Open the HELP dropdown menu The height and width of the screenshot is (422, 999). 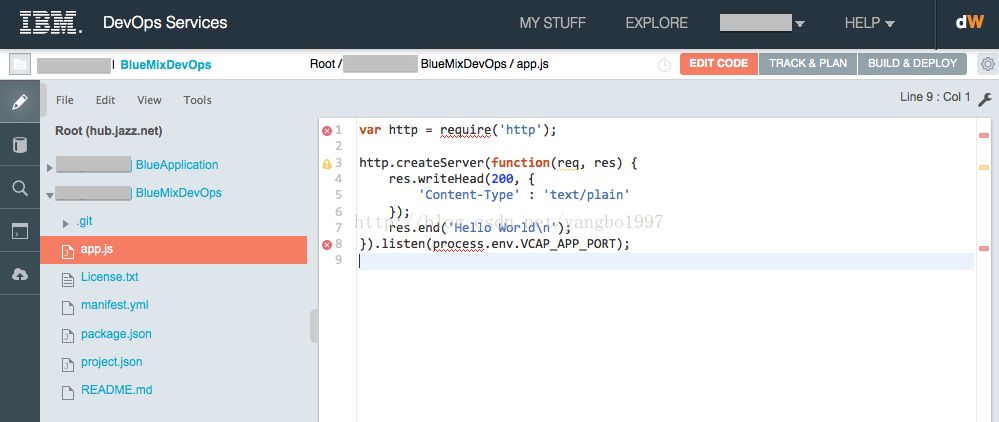point(870,23)
